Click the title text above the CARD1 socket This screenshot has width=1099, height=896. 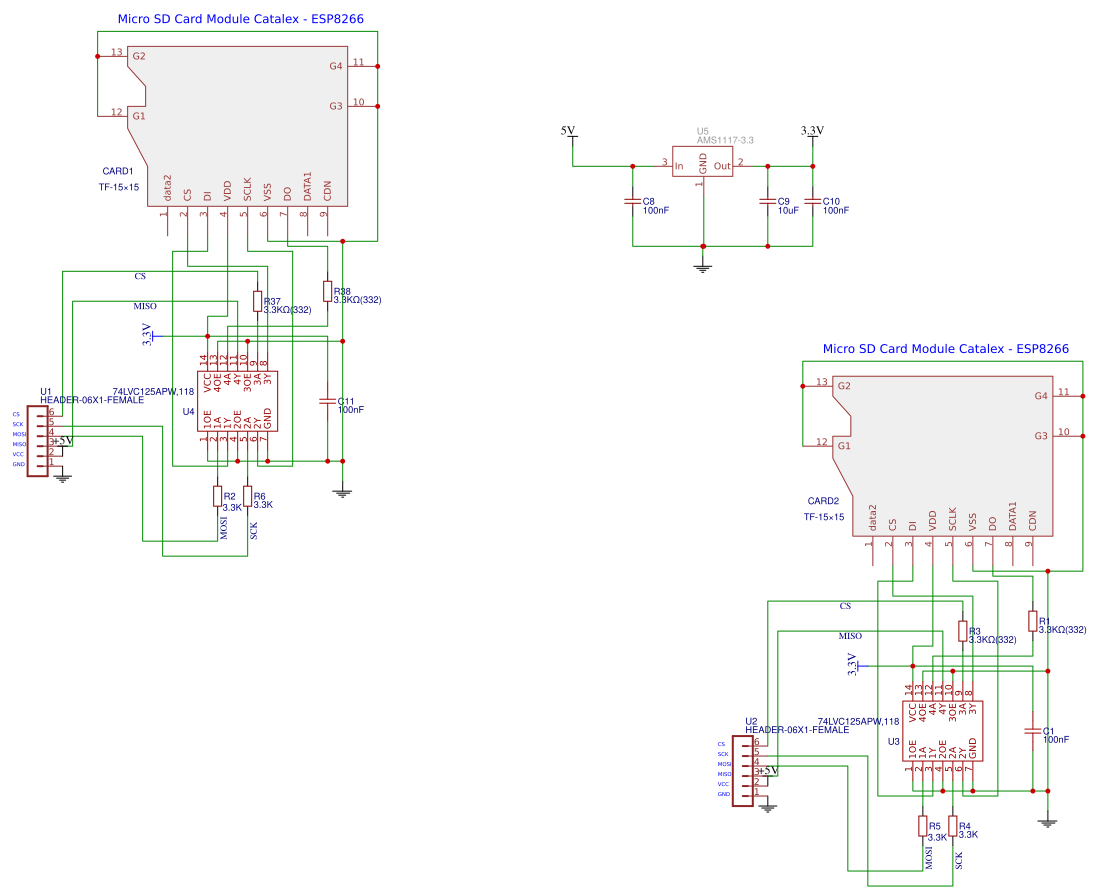pos(240,19)
